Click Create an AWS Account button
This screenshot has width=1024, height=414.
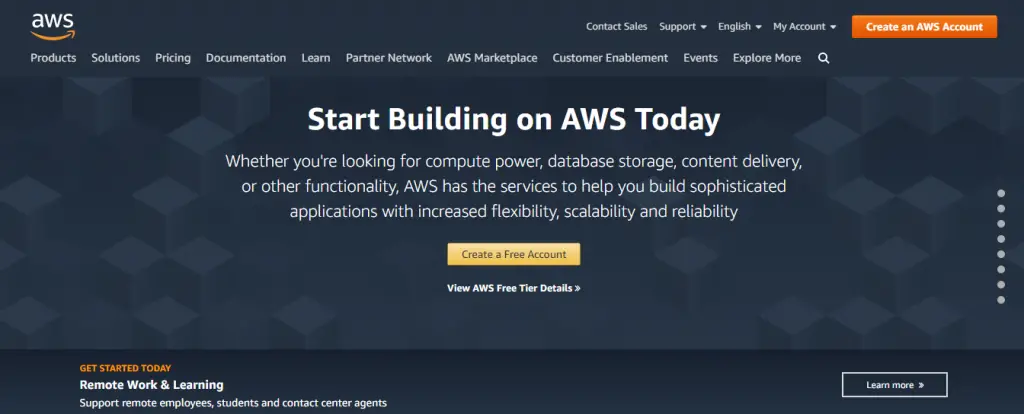click(x=924, y=27)
